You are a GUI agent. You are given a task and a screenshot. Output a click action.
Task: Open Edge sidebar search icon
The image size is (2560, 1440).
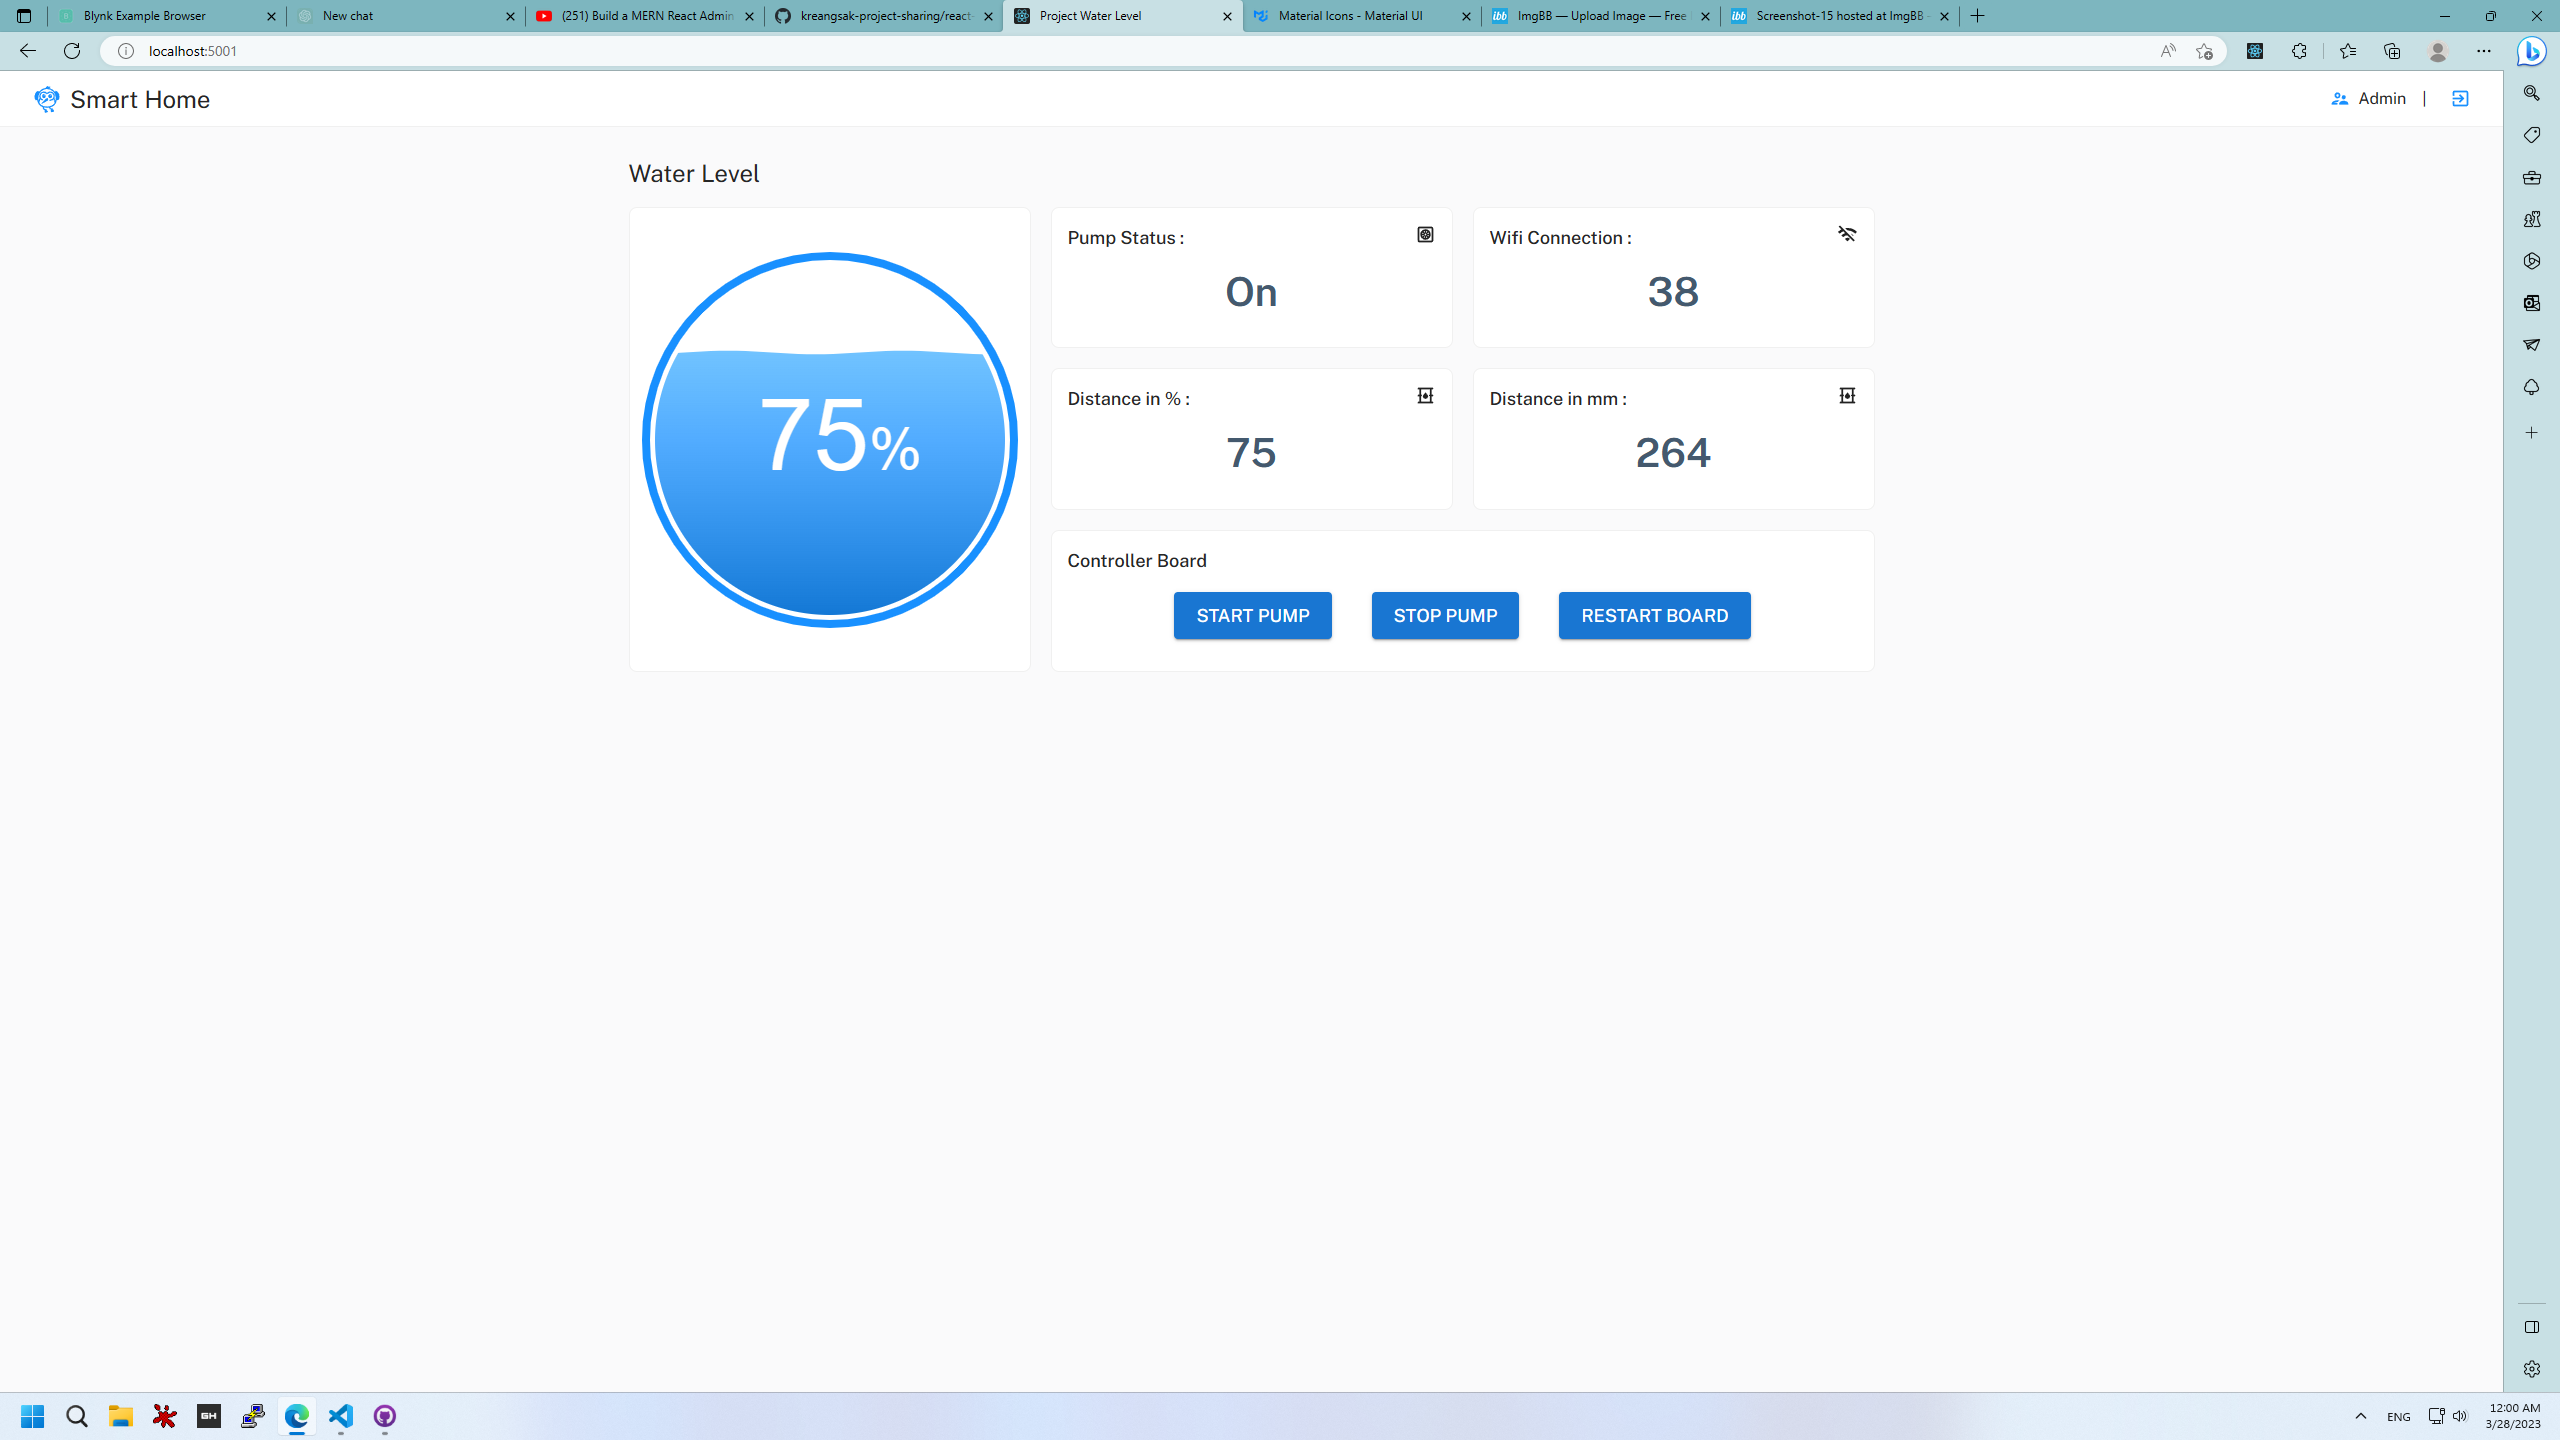point(2531,93)
